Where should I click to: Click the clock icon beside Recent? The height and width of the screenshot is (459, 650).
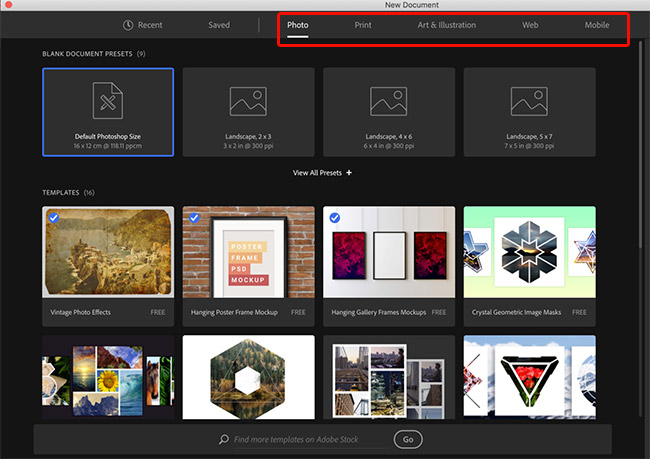click(x=128, y=25)
